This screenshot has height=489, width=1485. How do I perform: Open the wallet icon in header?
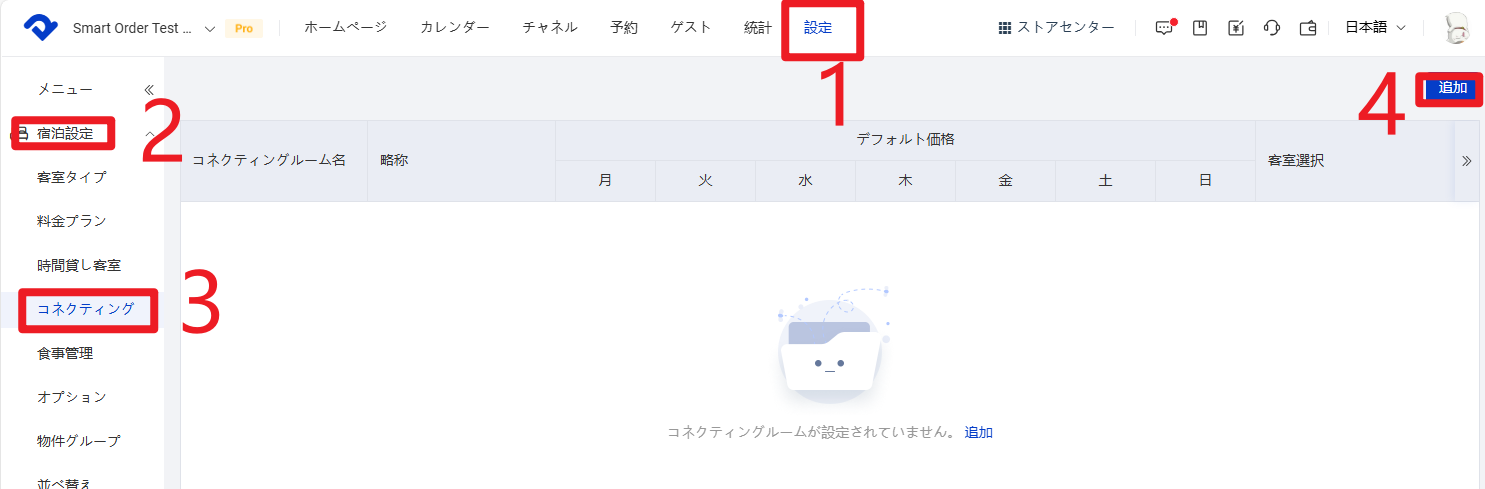point(1308,28)
